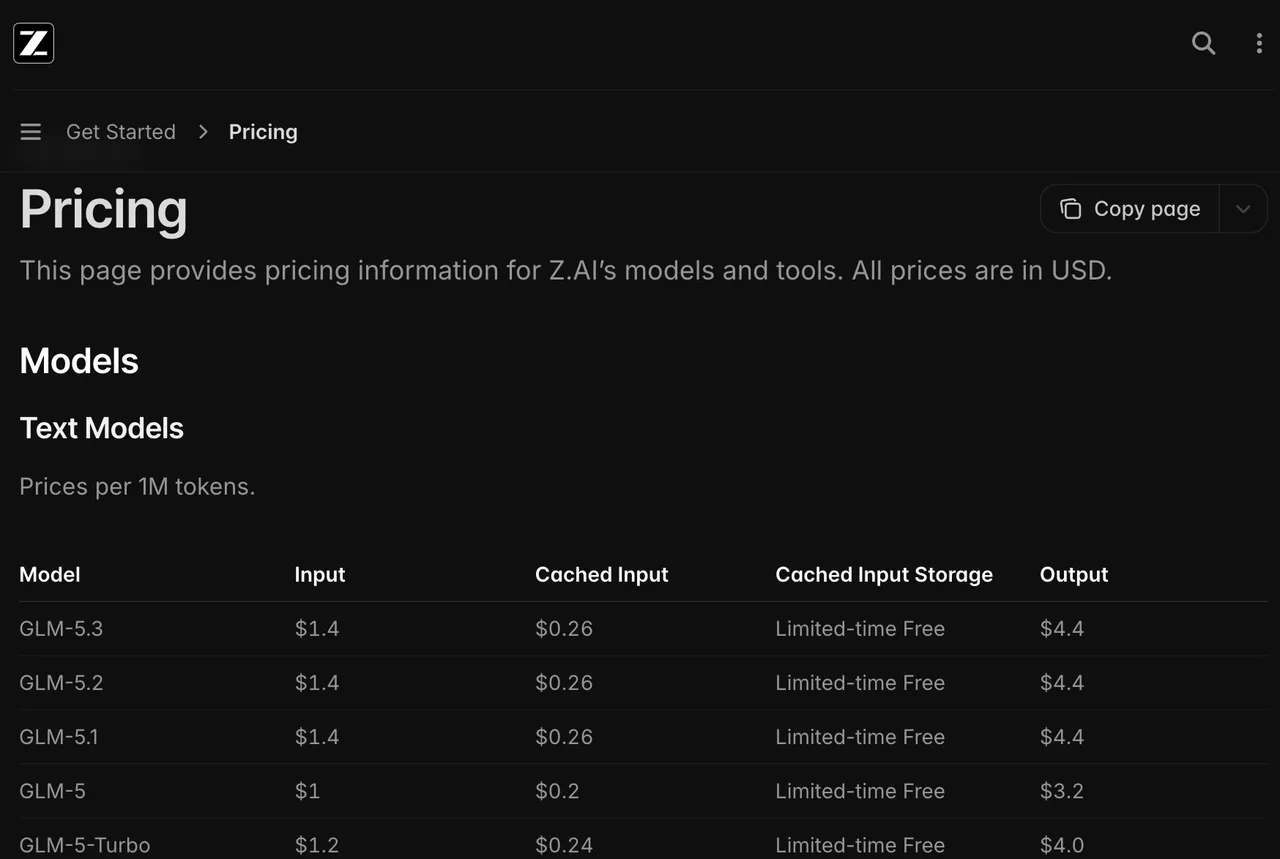Click the Cached Input Storage column header

coord(884,575)
